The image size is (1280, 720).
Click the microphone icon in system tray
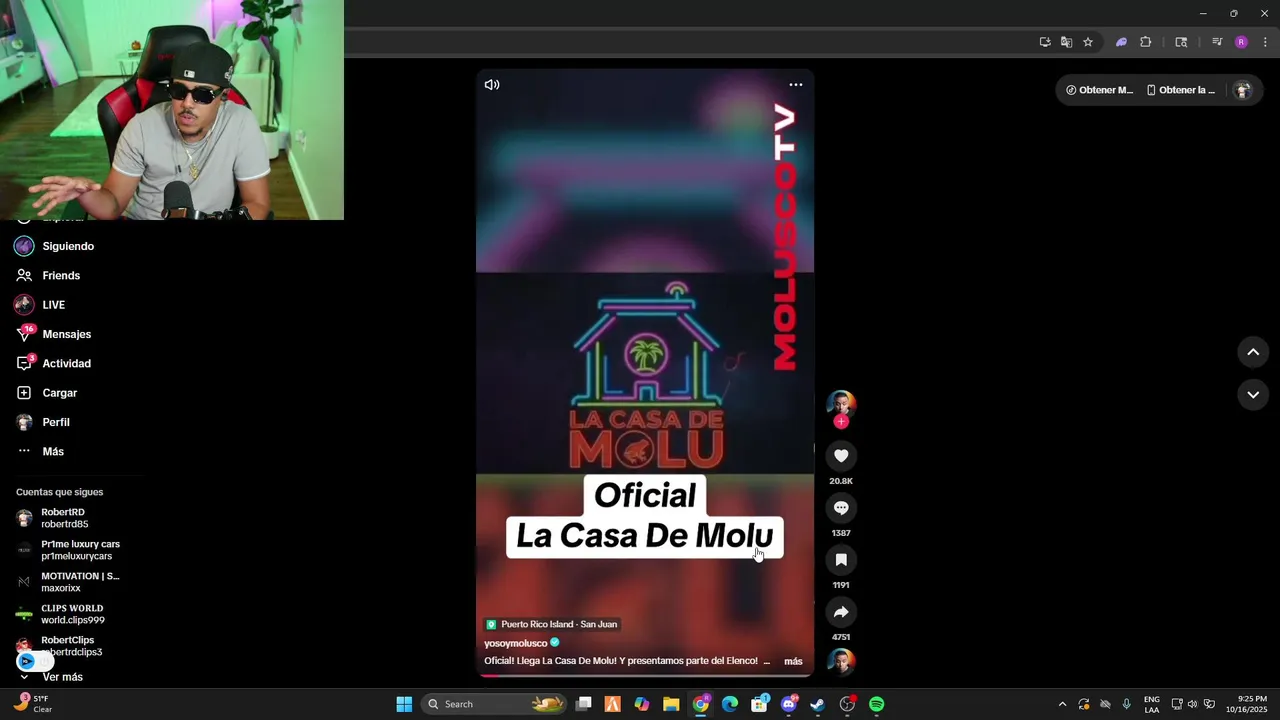point(1127,704)
